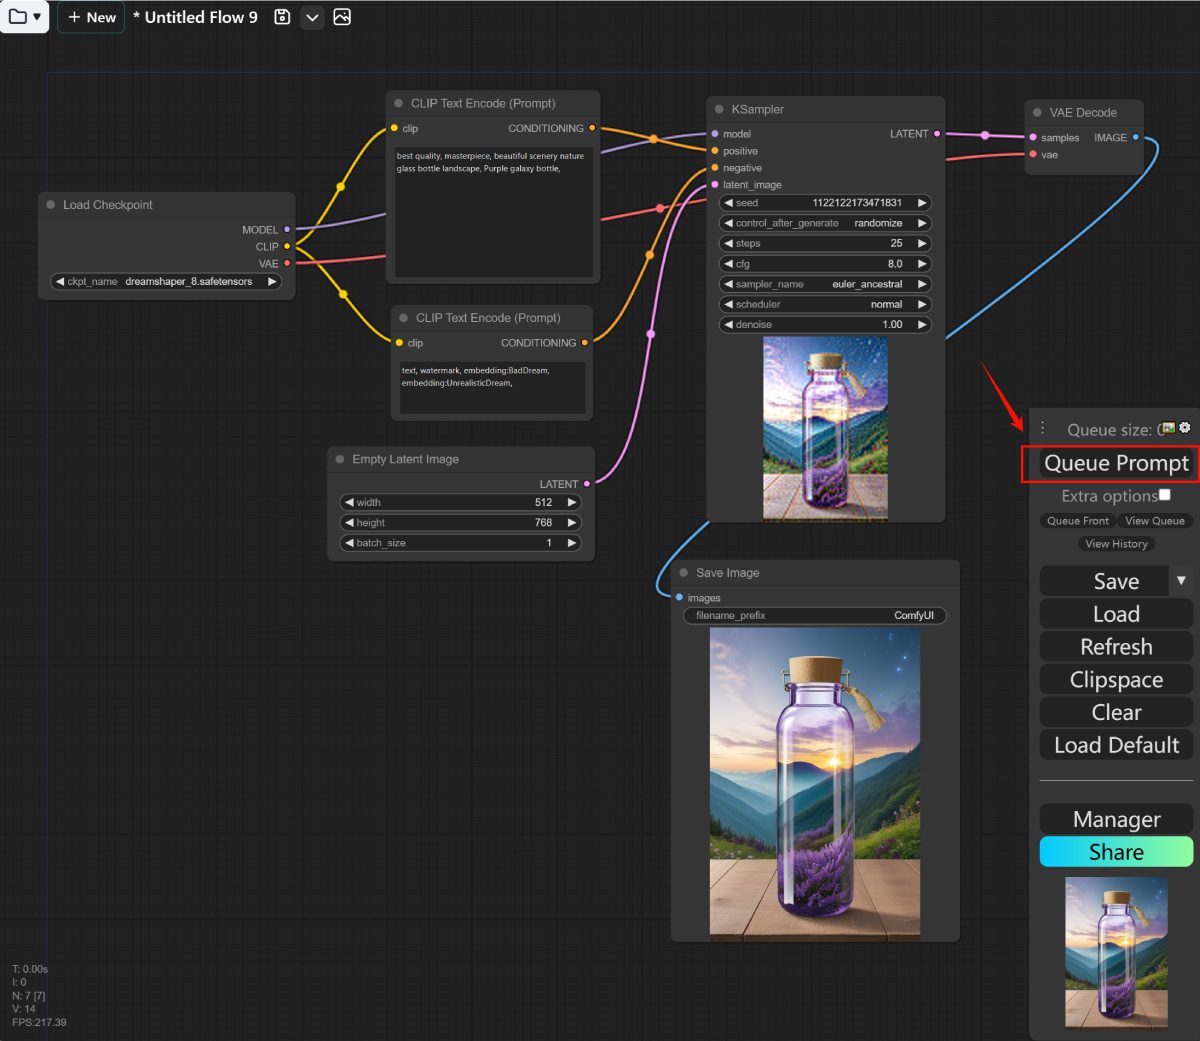
Task: Open the Manager button
Action: [1116, 819]
